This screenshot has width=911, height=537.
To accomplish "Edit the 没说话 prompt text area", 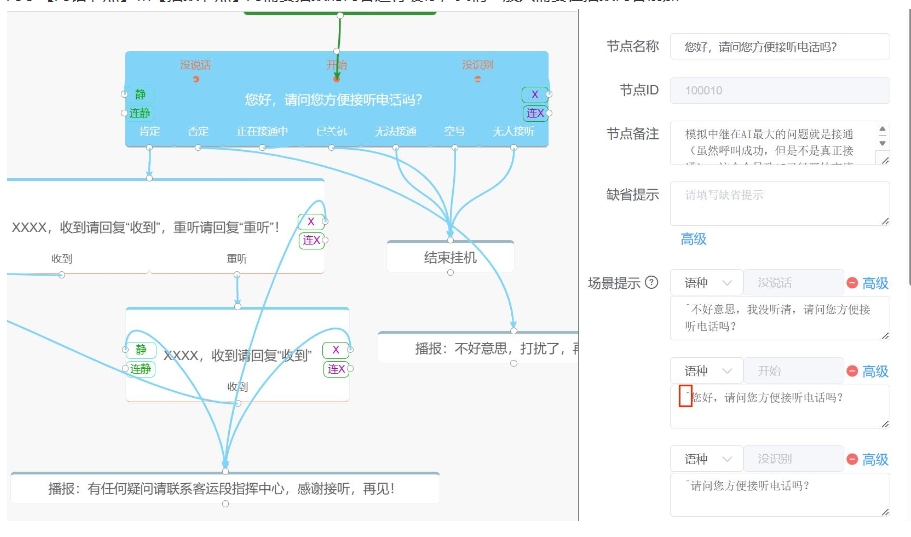I will (780, 318).
